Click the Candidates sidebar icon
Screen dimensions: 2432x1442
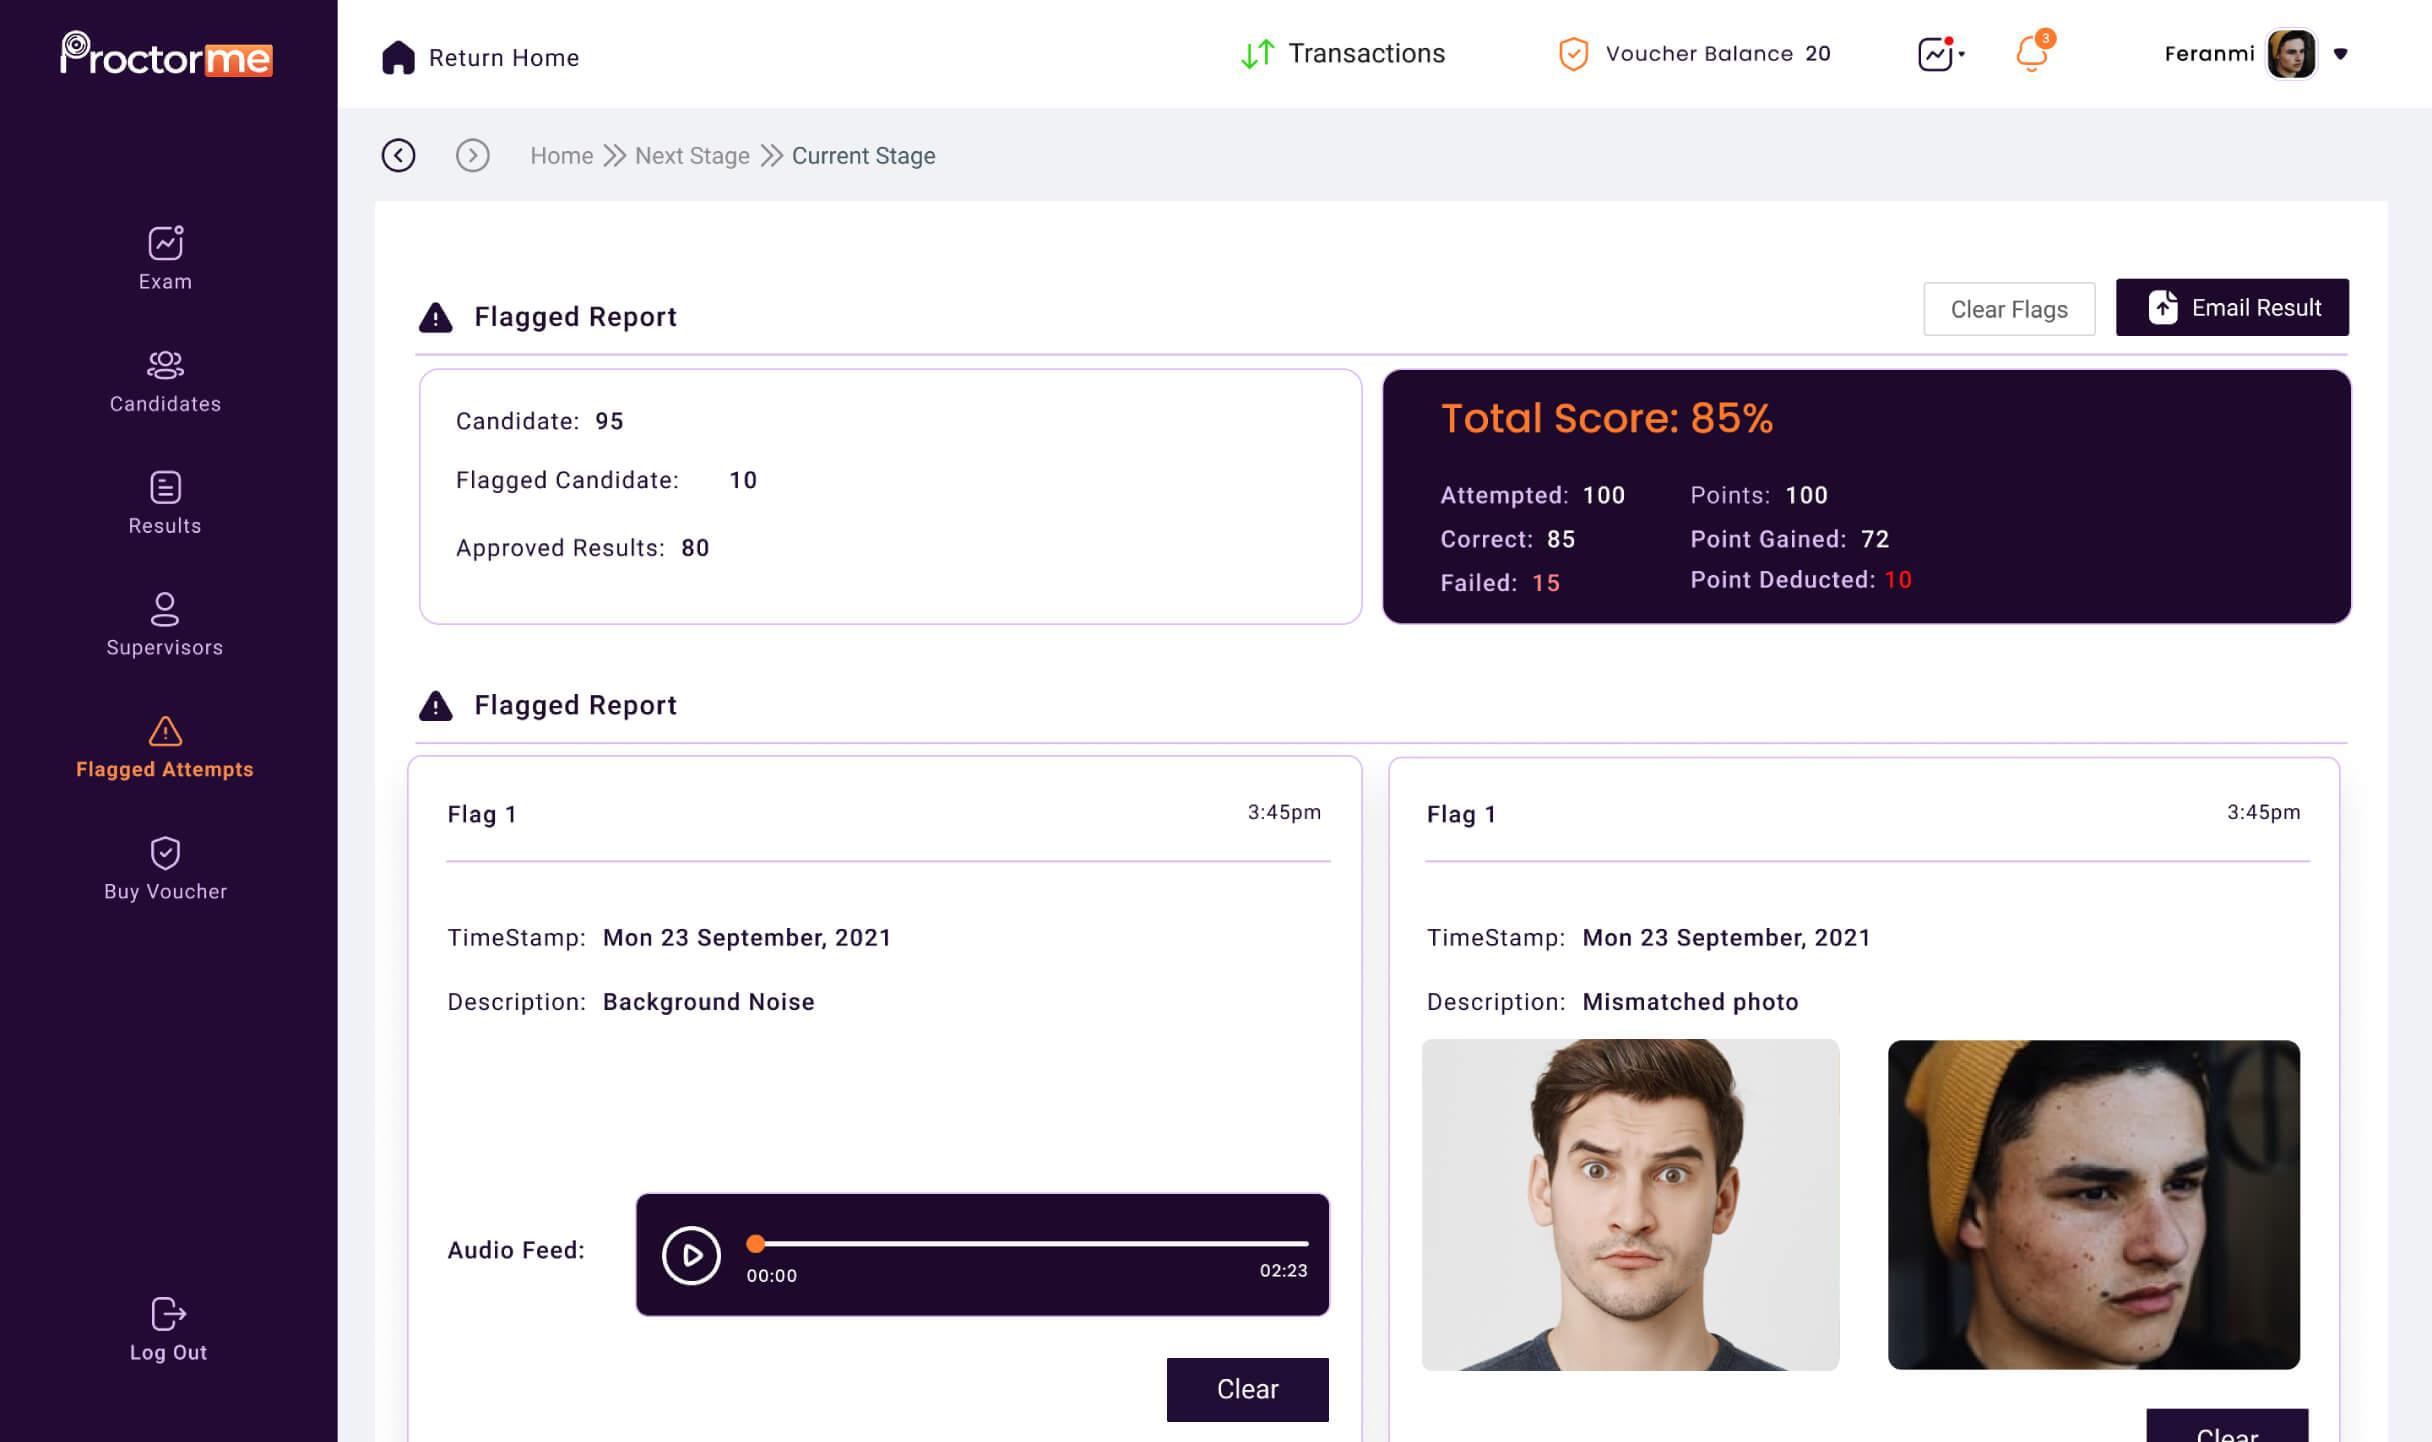click(x=165, y=365)
